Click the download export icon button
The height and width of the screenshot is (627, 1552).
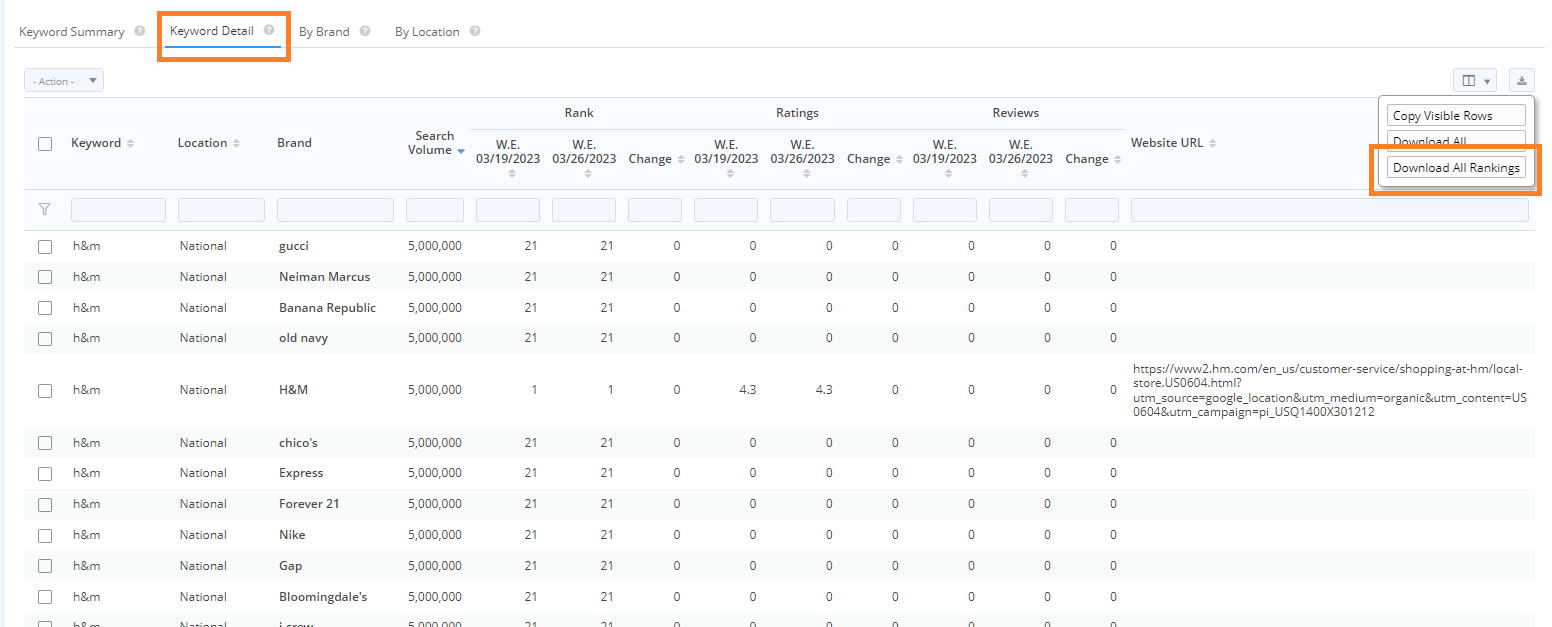pyautogui.click(x=1522, y=80)
